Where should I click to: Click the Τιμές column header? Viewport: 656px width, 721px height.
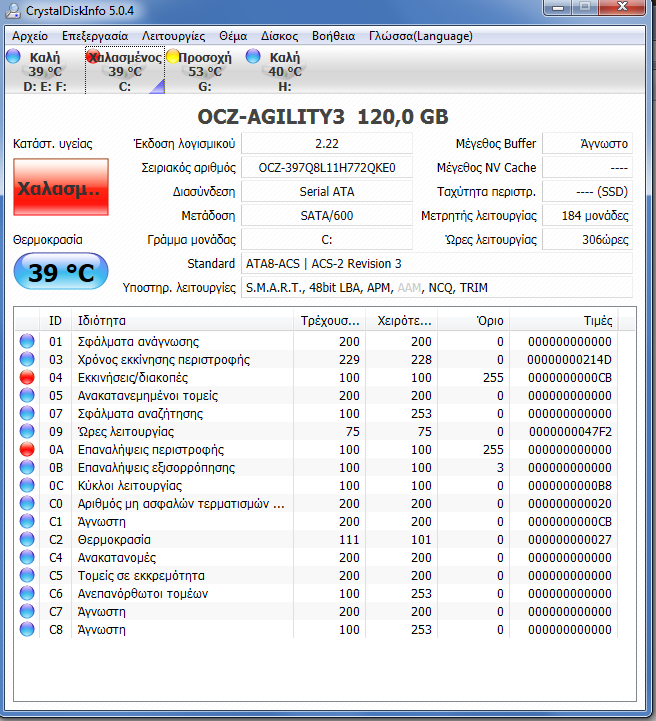[564, 320]
